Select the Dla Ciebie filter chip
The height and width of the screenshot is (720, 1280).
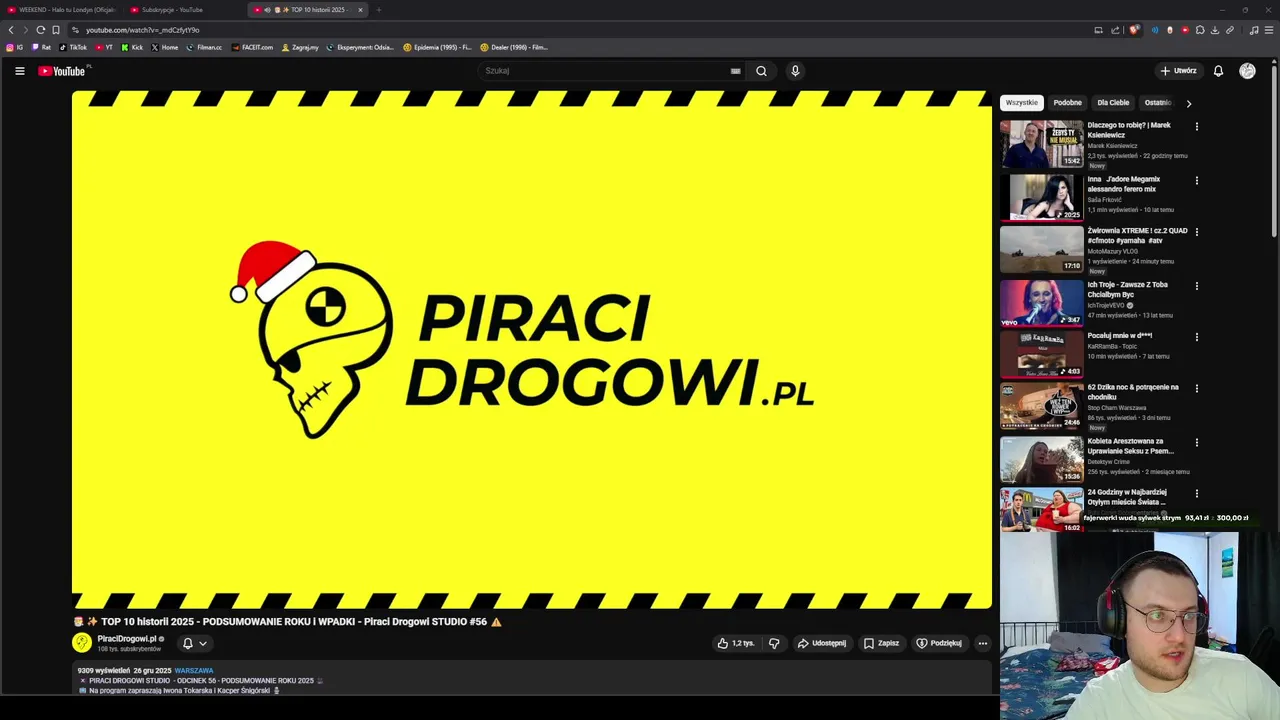1113,103
